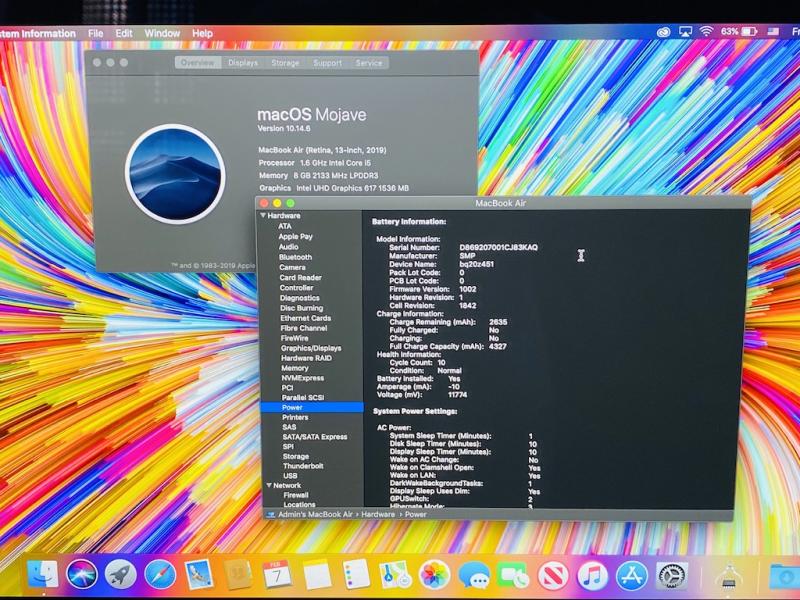This screenshot has width=800, height=600.
Task: Open AirPlay display menu bar icon
Action: [x=685, y=32]
